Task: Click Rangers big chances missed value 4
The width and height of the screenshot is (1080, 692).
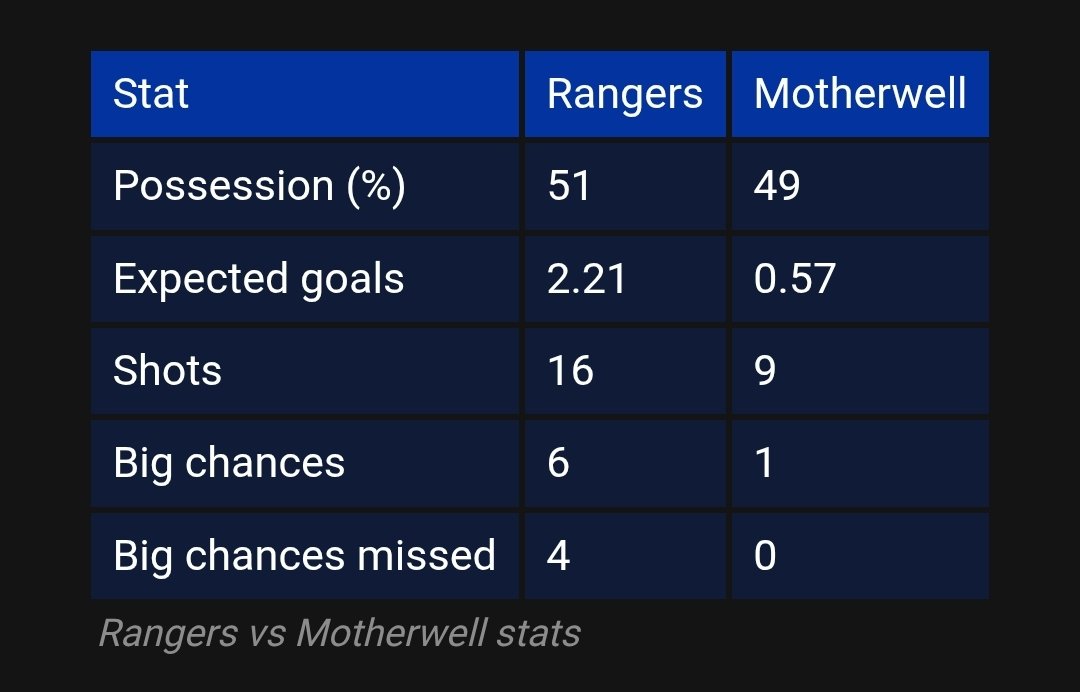Action: 559,556
